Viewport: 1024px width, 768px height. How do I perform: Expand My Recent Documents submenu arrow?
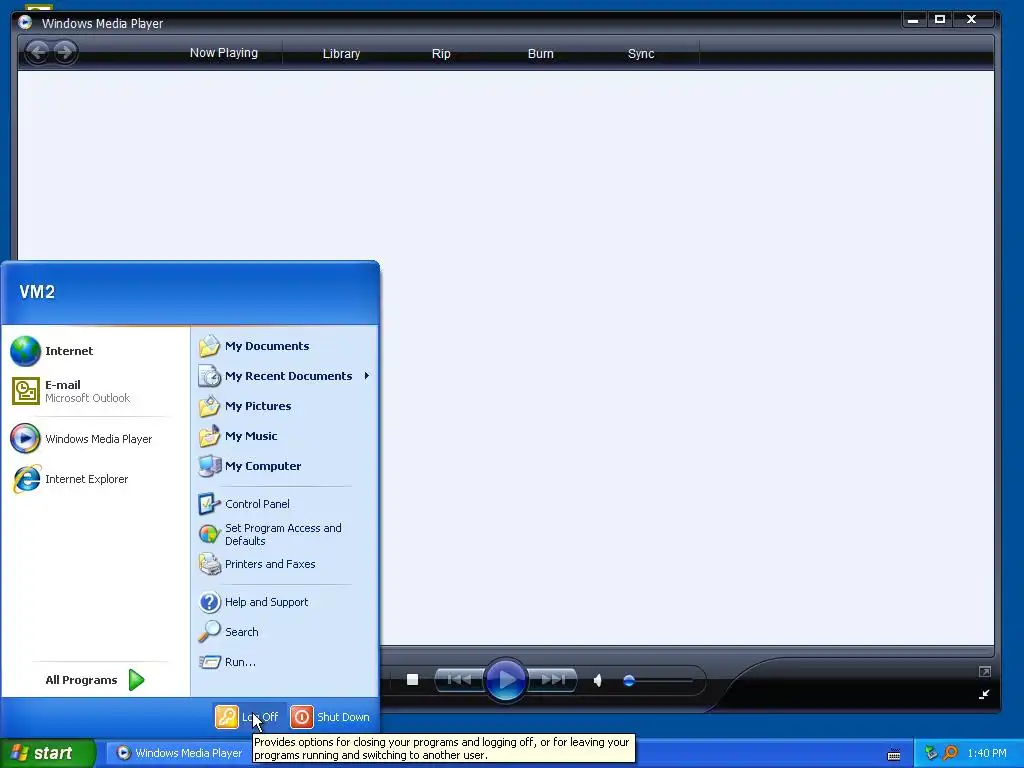tap(367, 376)
